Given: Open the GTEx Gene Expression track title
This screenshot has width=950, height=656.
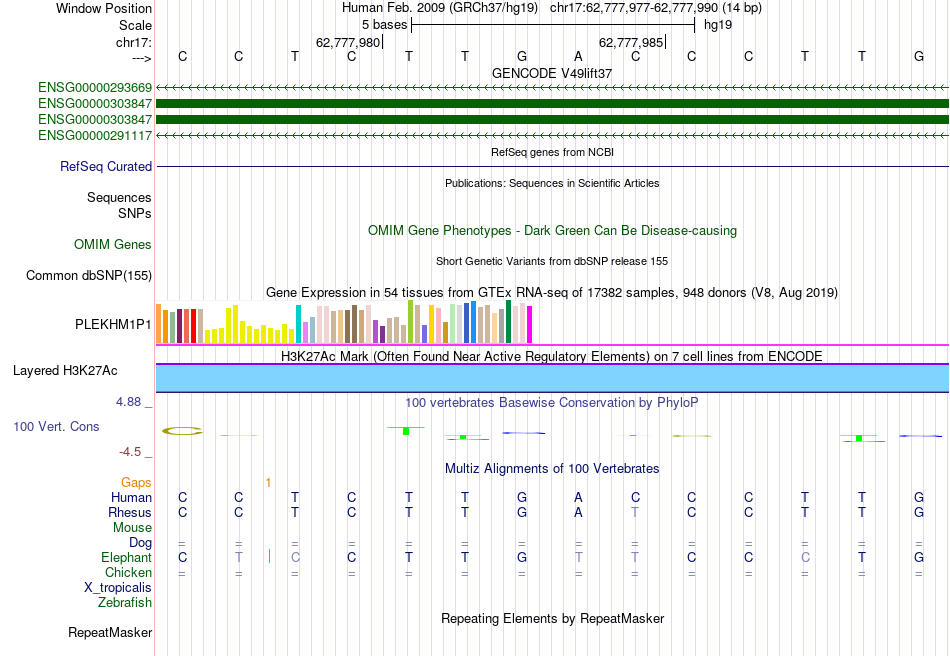Looking at the screenshot, I should pyautogui.click(x=552, y=293).
